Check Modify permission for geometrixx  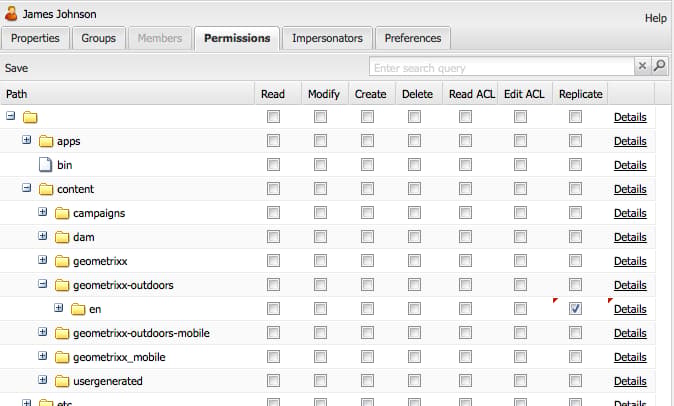[320, 261]
